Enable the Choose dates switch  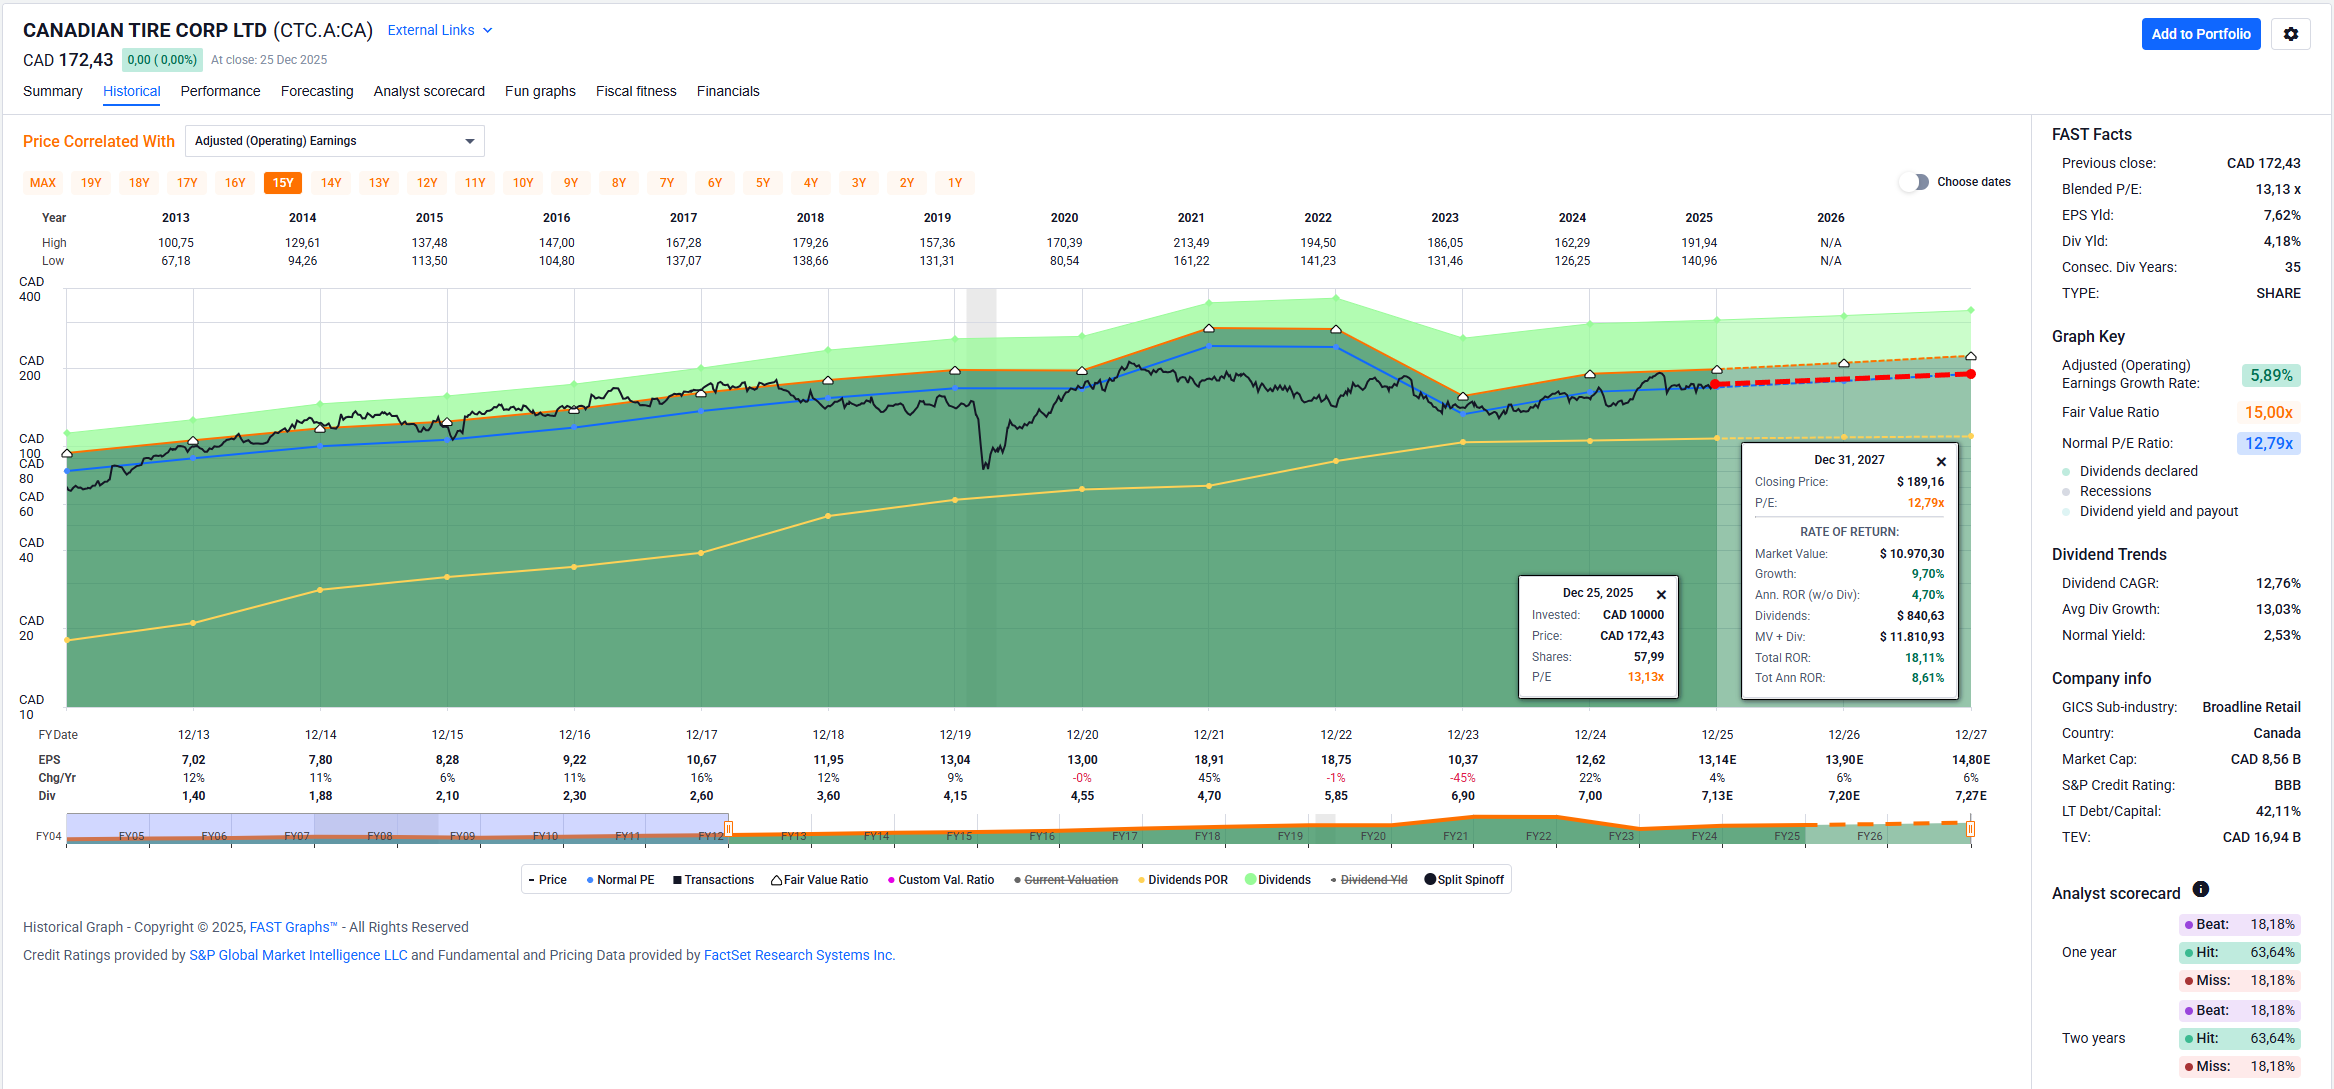[1913, 182]
